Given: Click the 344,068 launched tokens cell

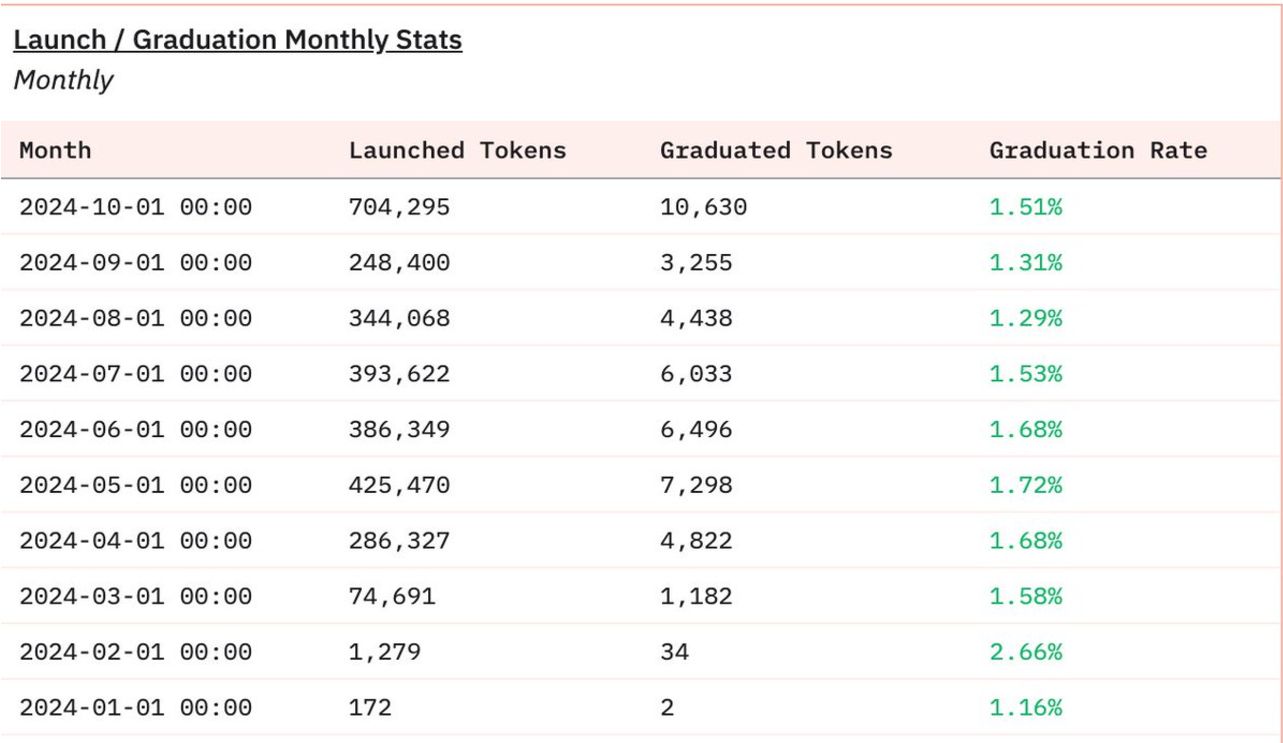Looking at the screenshot, I should tap(399, 318).
